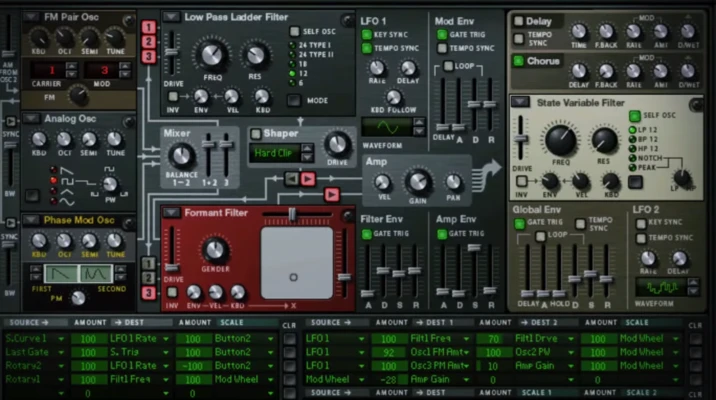Click the Low Pass Ladder Filter MODE button
The image size is (716, 400).
pos(294,100)
